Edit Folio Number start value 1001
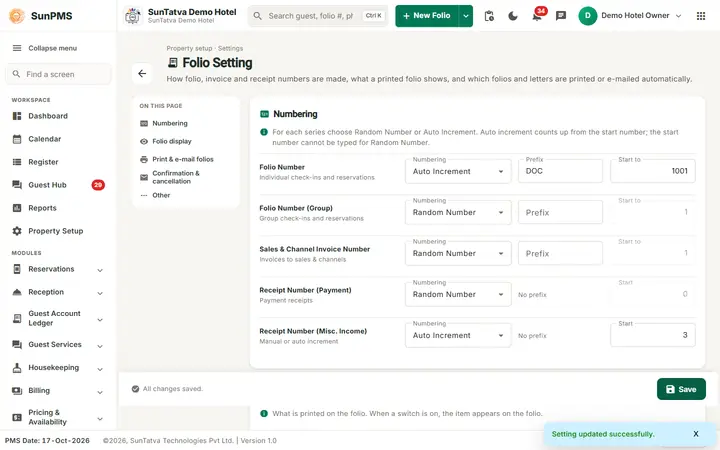The width and height of the screenshot is (720, 450). (652, 171)
